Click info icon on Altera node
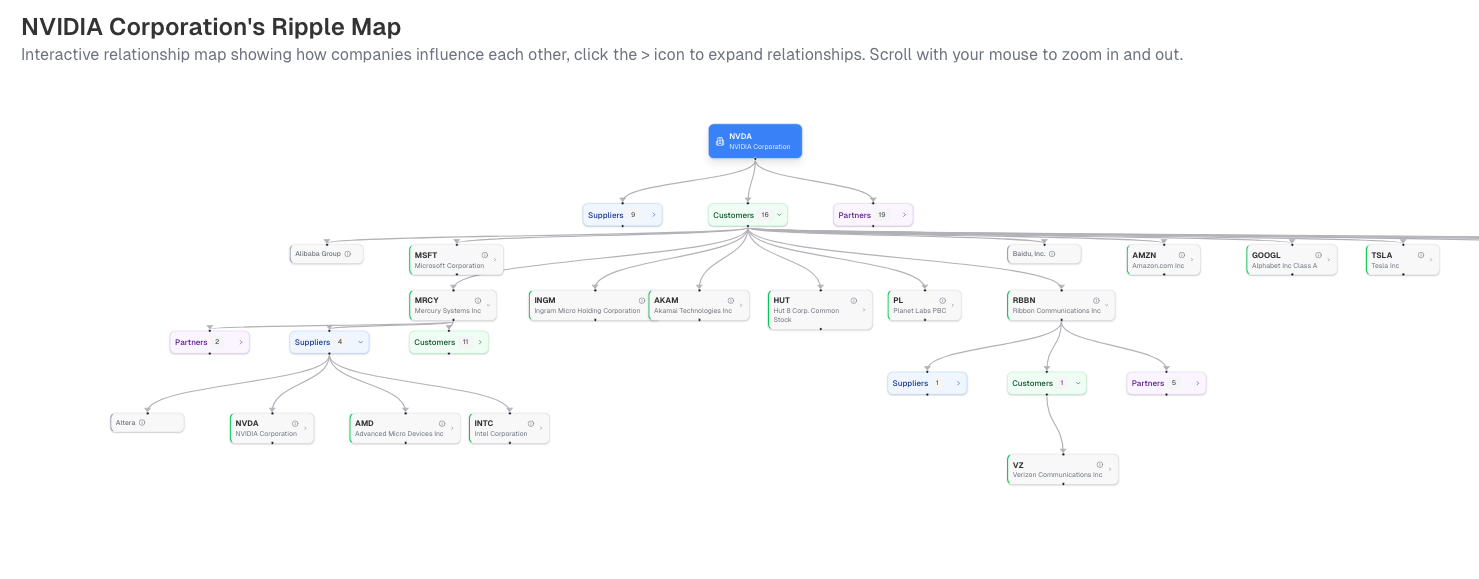1479x579 pixels. coord(142,423)
